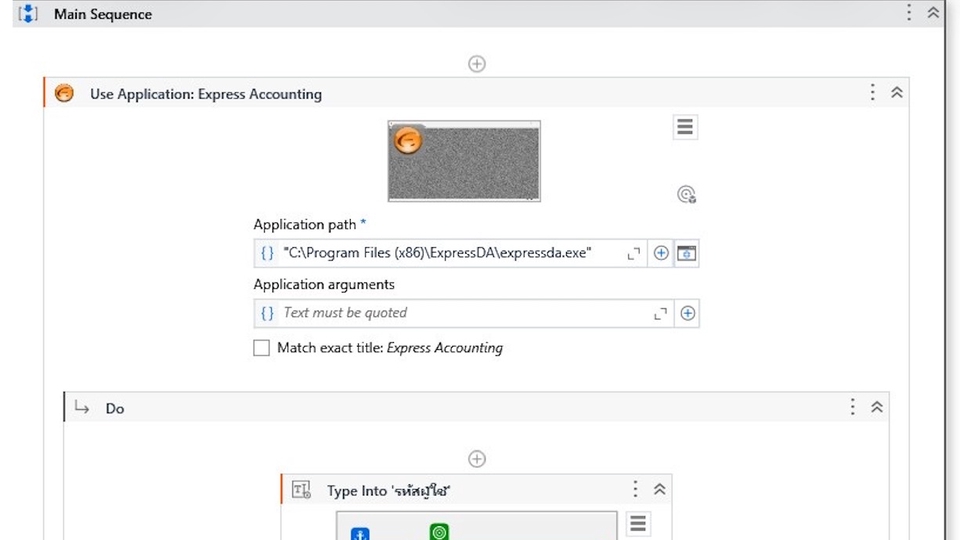Open hamburger menu in Type Into activity

coord(638,524)
